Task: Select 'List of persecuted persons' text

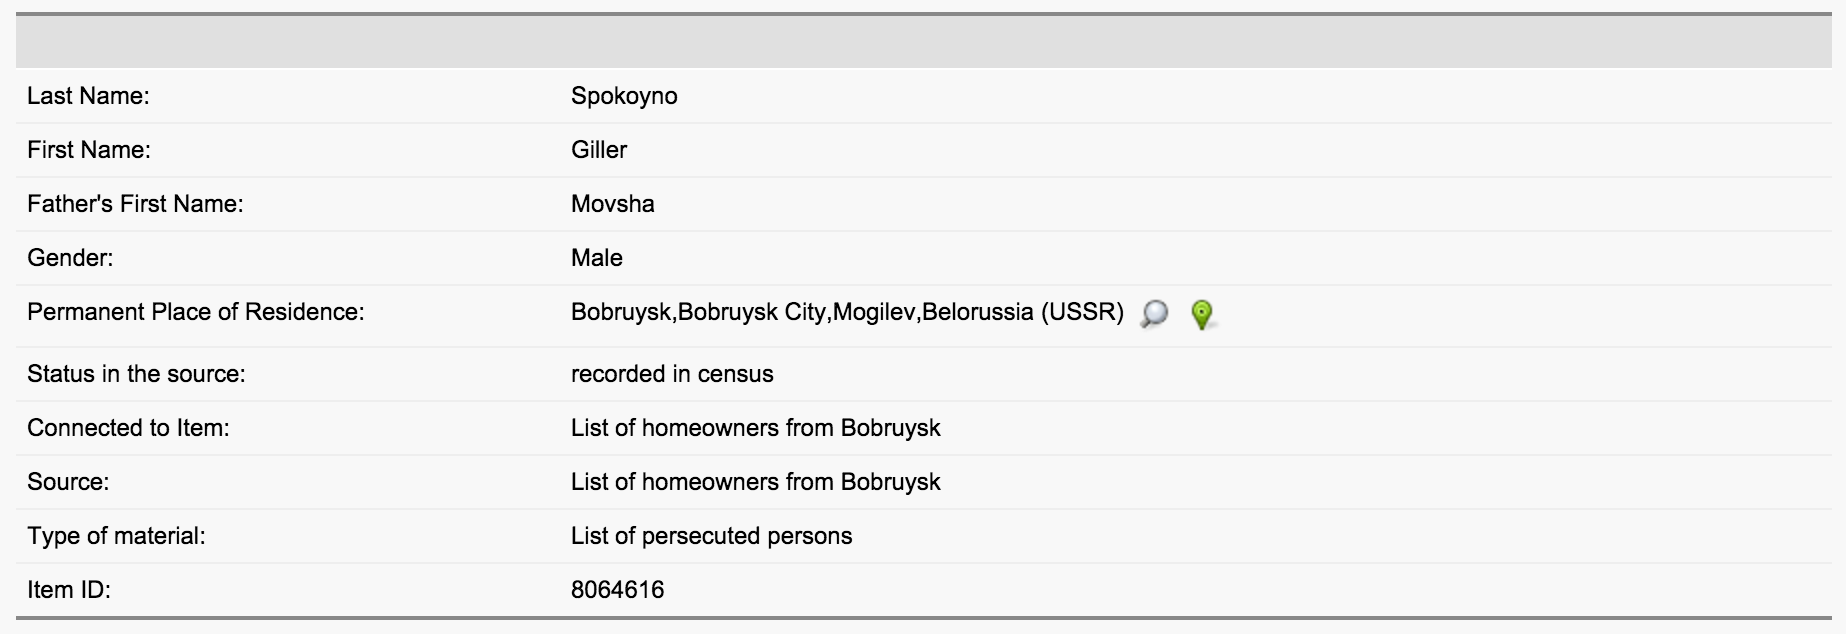Action: pyautogui.click(x=711, y=536)
